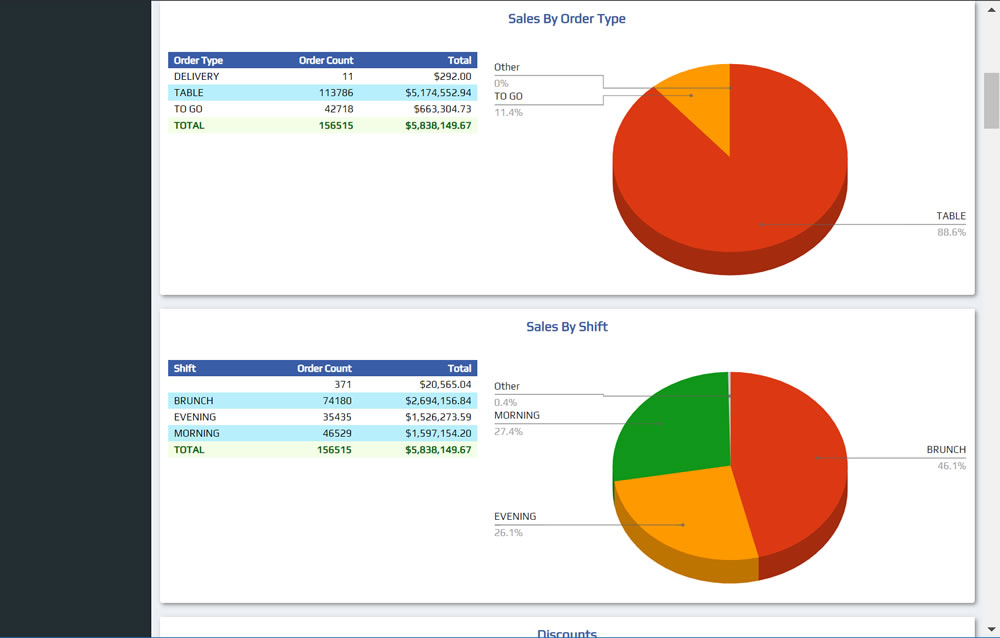The width and height of the screenshot is (1000, 638).
Task: Click the TABLE pie chart label
Action: pyautogui.click(x=951, y=216)
